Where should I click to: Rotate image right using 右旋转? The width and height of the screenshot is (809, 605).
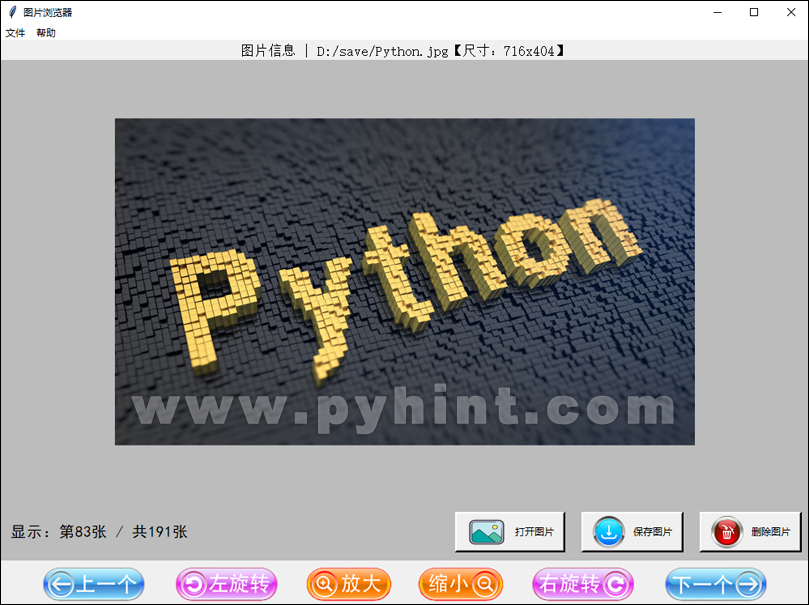pos(584,584)
